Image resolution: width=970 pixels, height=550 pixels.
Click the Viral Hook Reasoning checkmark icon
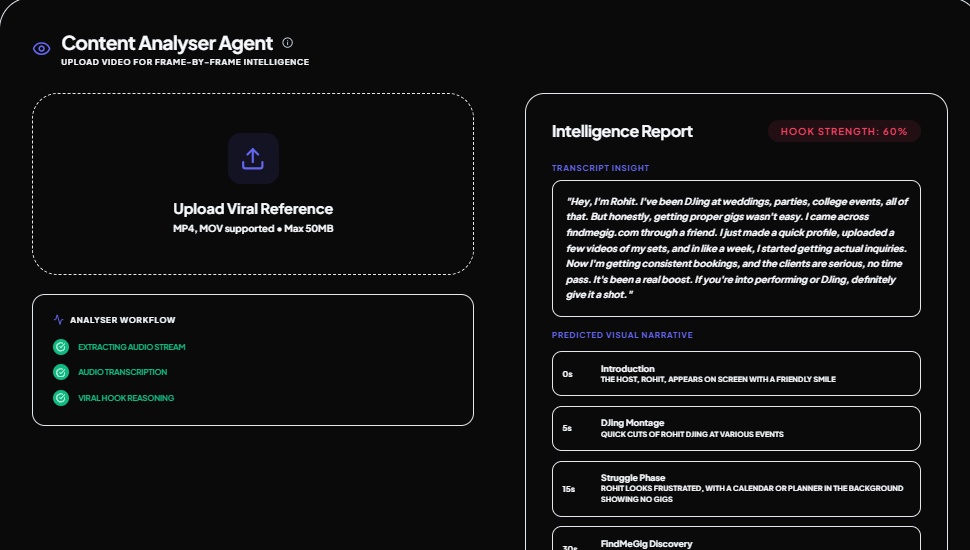point(61,398)
